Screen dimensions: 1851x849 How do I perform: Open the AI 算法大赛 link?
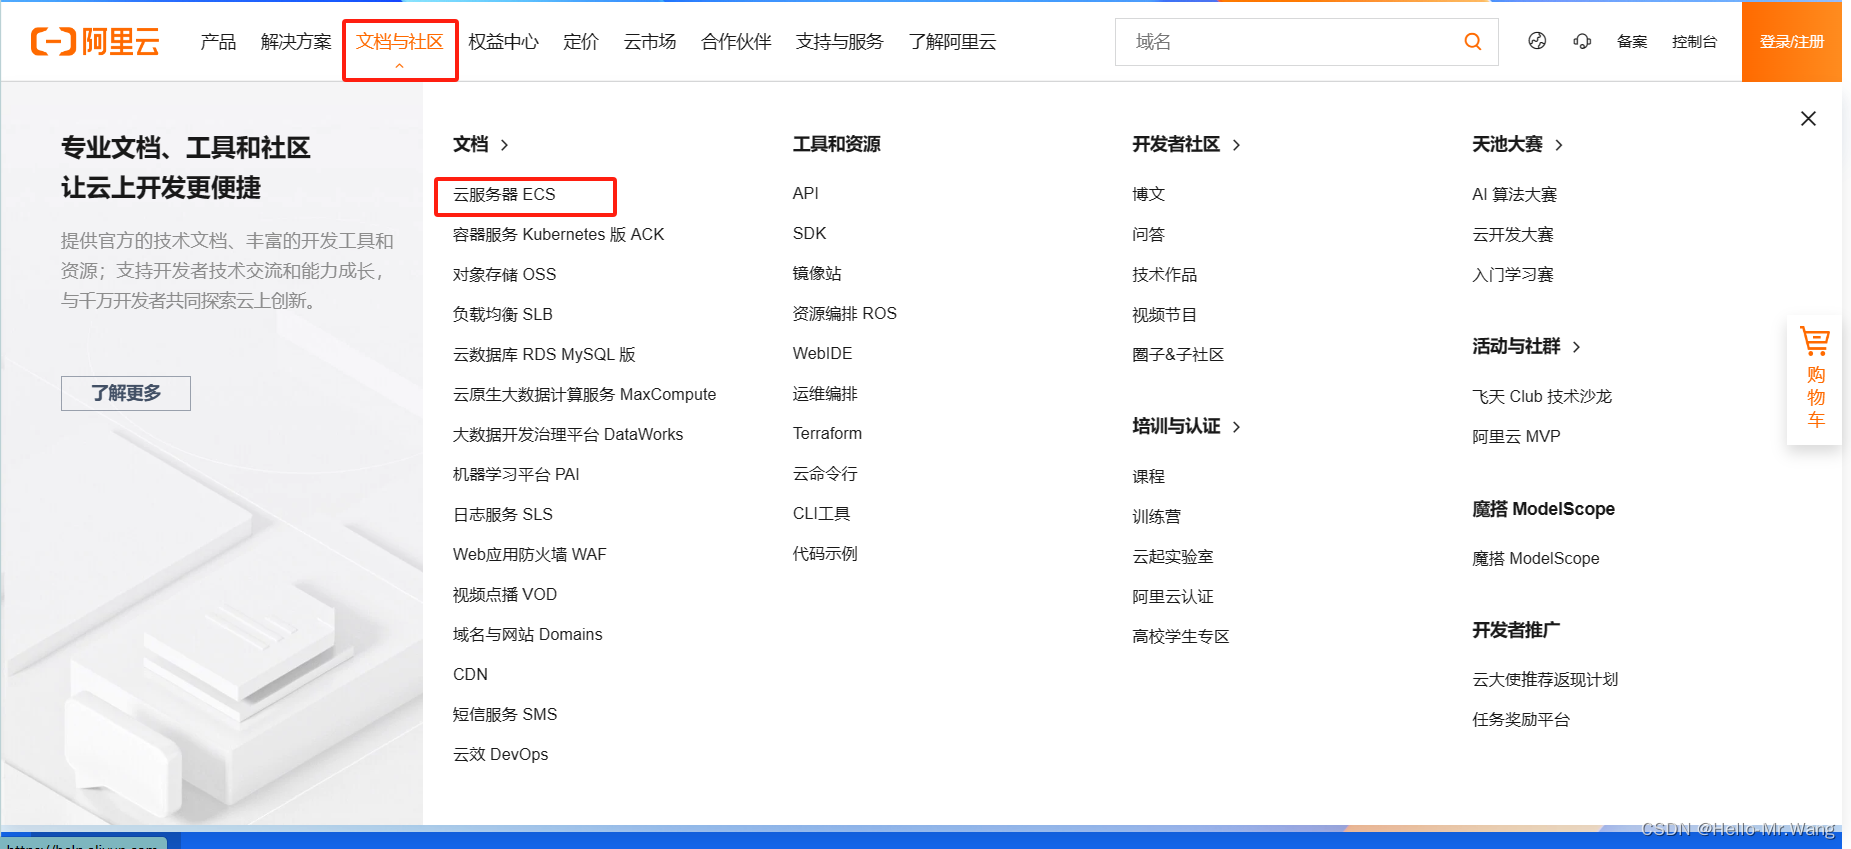click(1514, 194)
